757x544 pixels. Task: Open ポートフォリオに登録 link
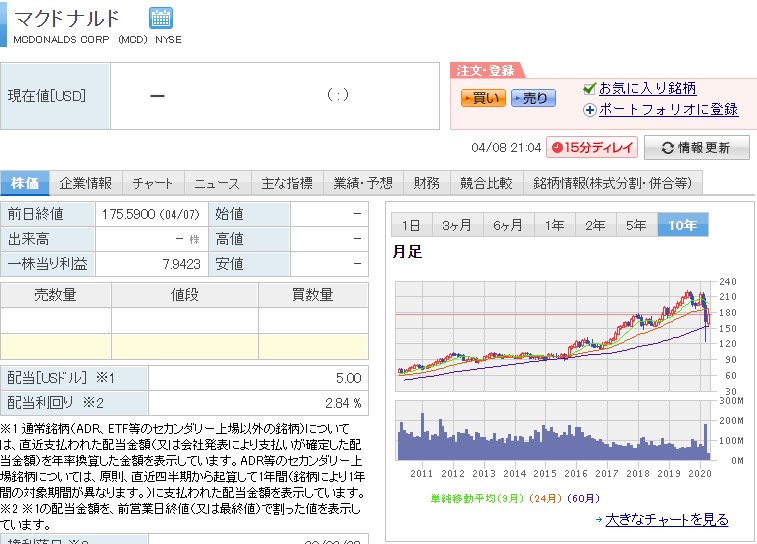point(668,110)
